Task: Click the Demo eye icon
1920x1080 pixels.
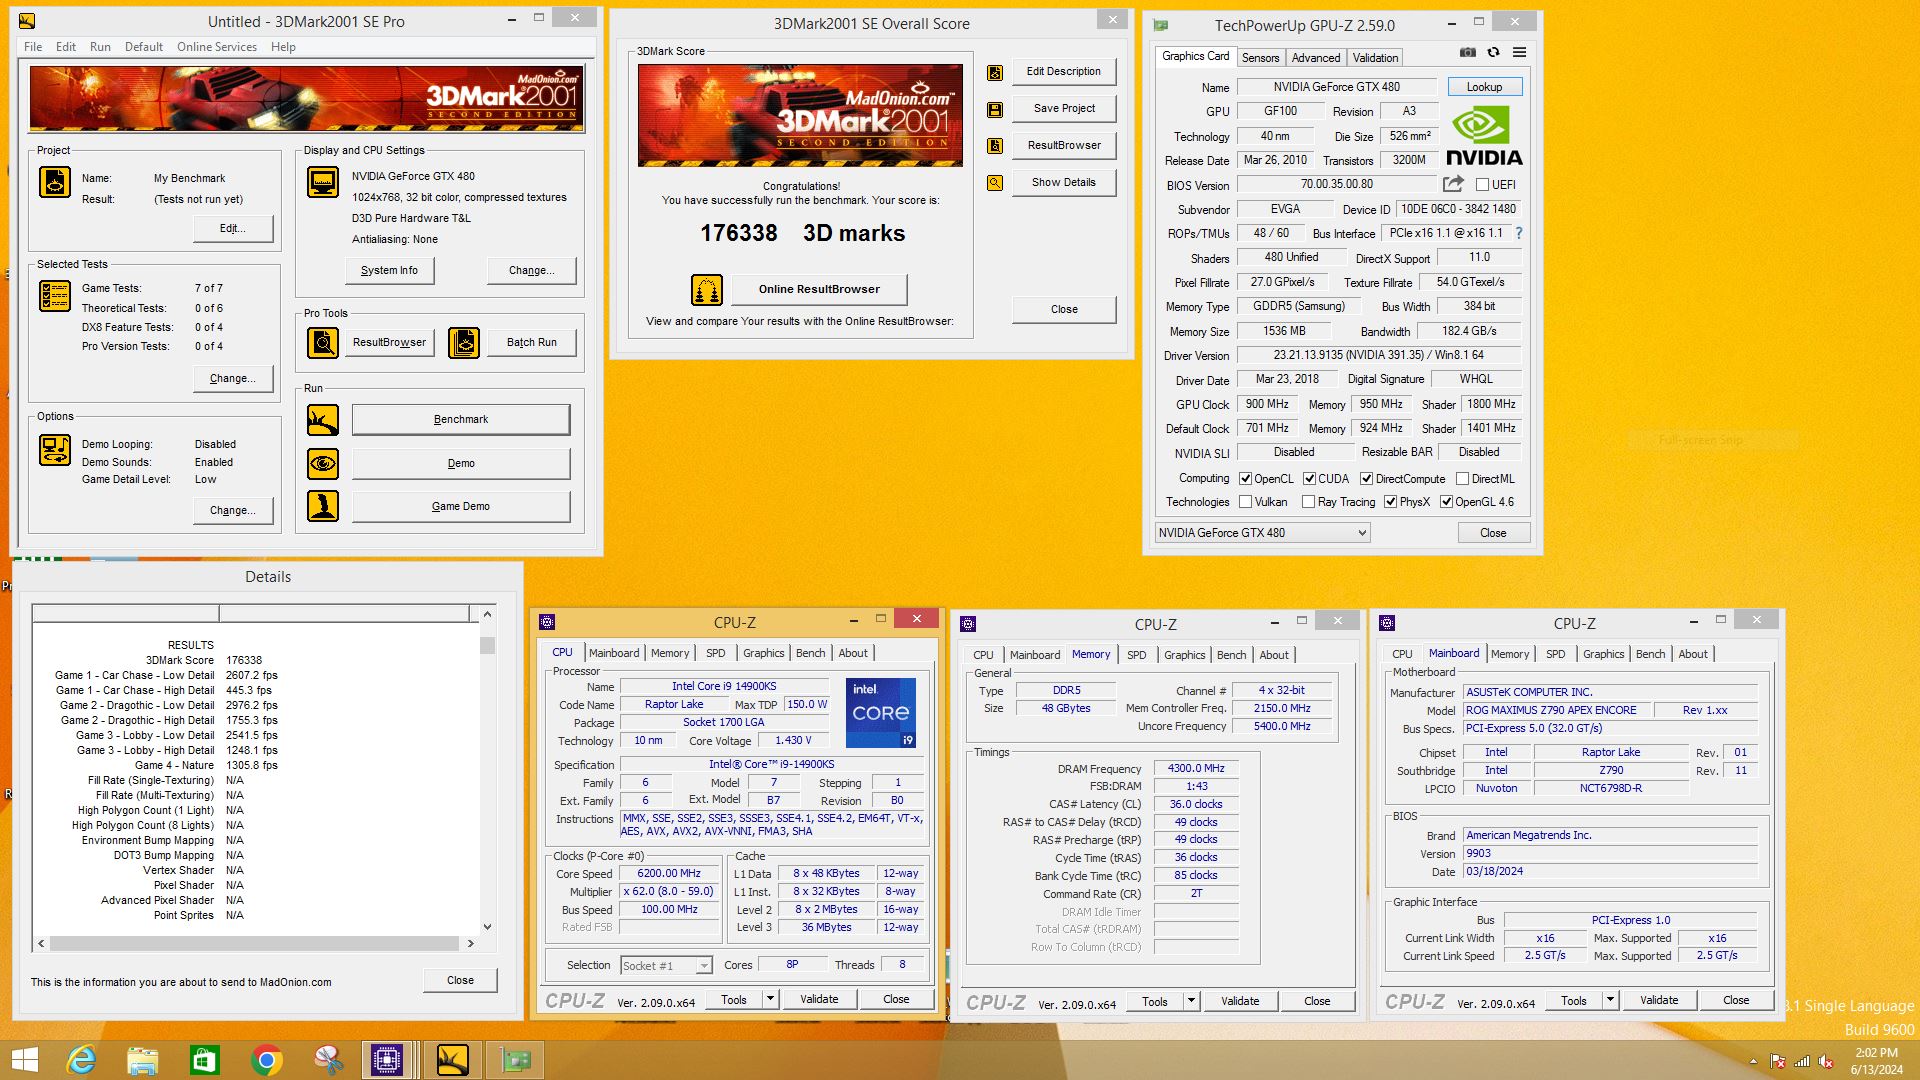Action: pos(323,463)
